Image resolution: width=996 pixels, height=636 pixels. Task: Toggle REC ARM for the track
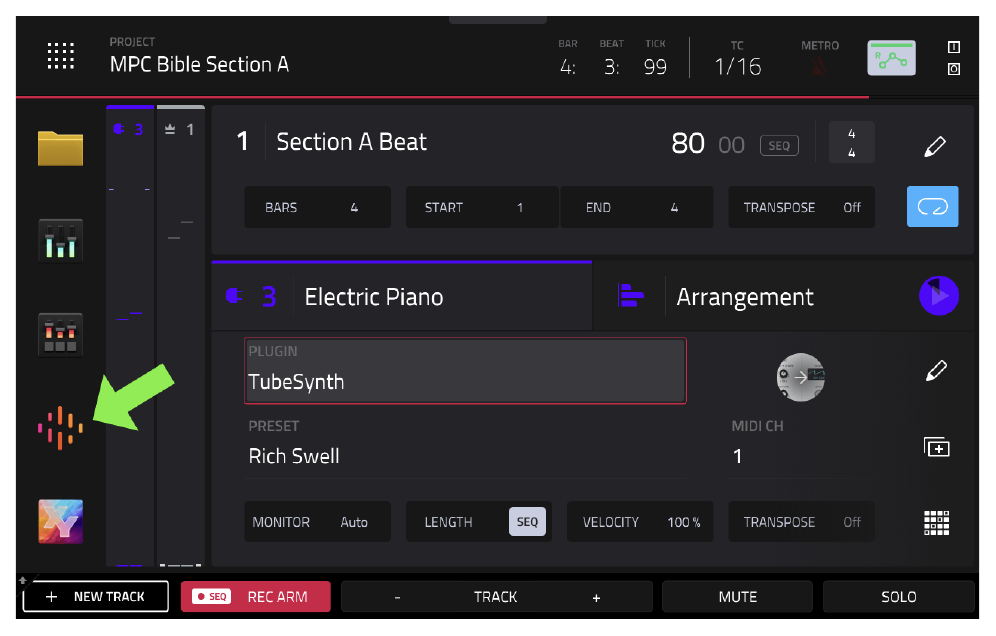coord(255,597)
